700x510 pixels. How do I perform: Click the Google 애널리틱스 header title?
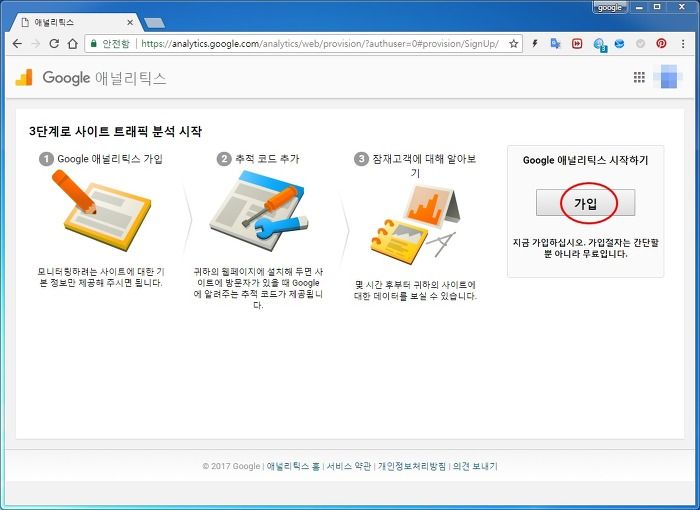[x=104, y=78]
